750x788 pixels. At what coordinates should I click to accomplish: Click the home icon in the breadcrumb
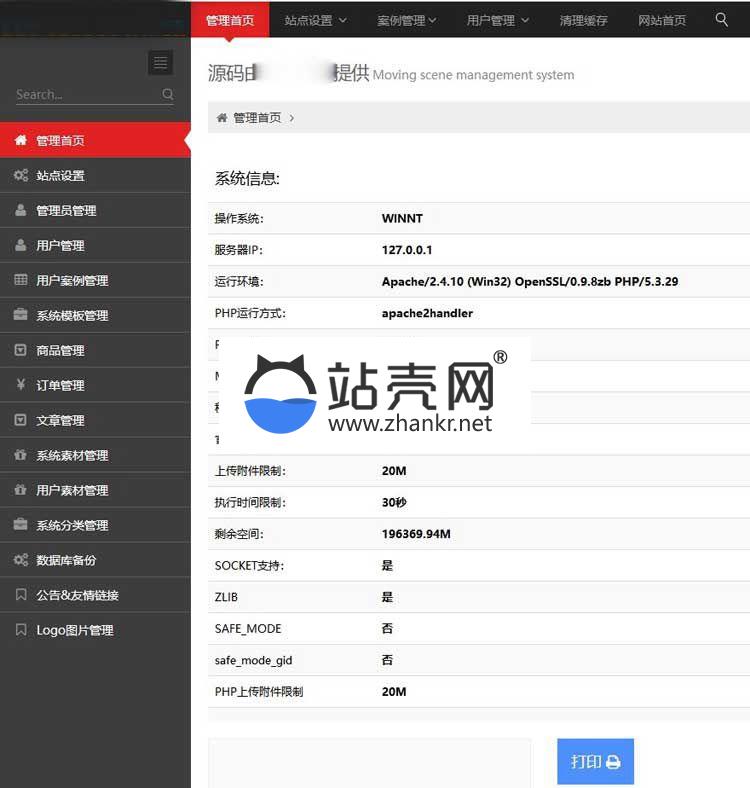(x=222, y=118)
